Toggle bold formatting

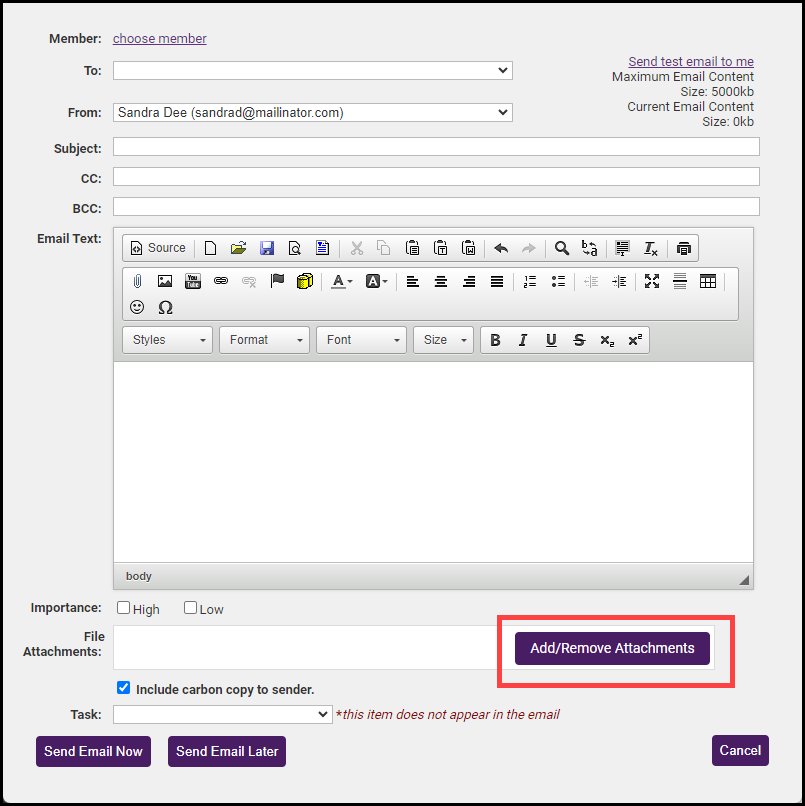coord(495,340)
